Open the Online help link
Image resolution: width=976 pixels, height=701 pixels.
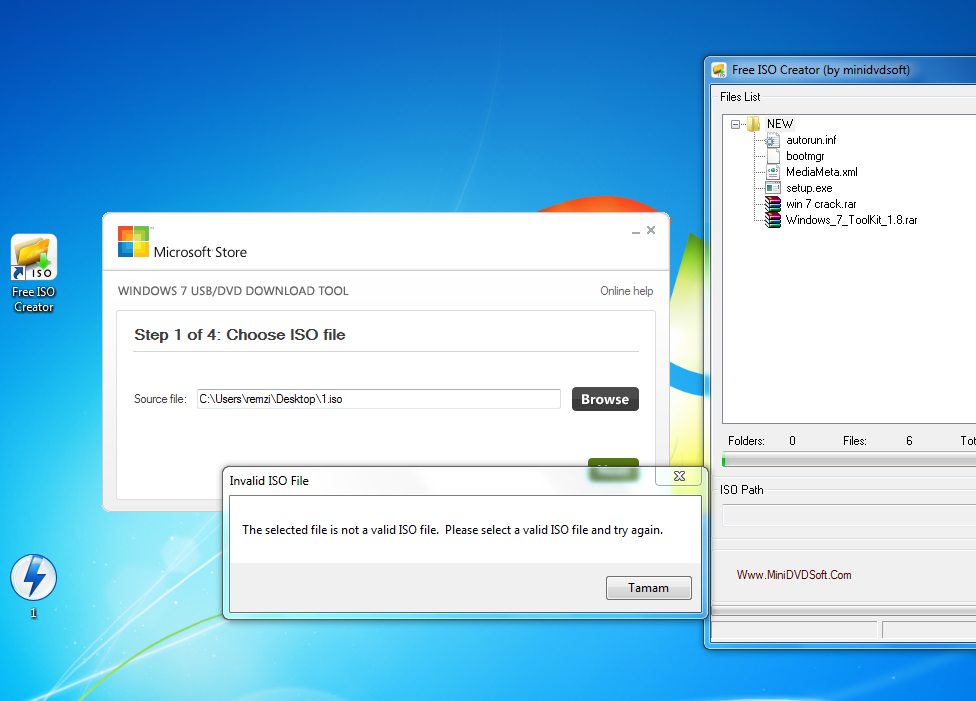[626, 291]
